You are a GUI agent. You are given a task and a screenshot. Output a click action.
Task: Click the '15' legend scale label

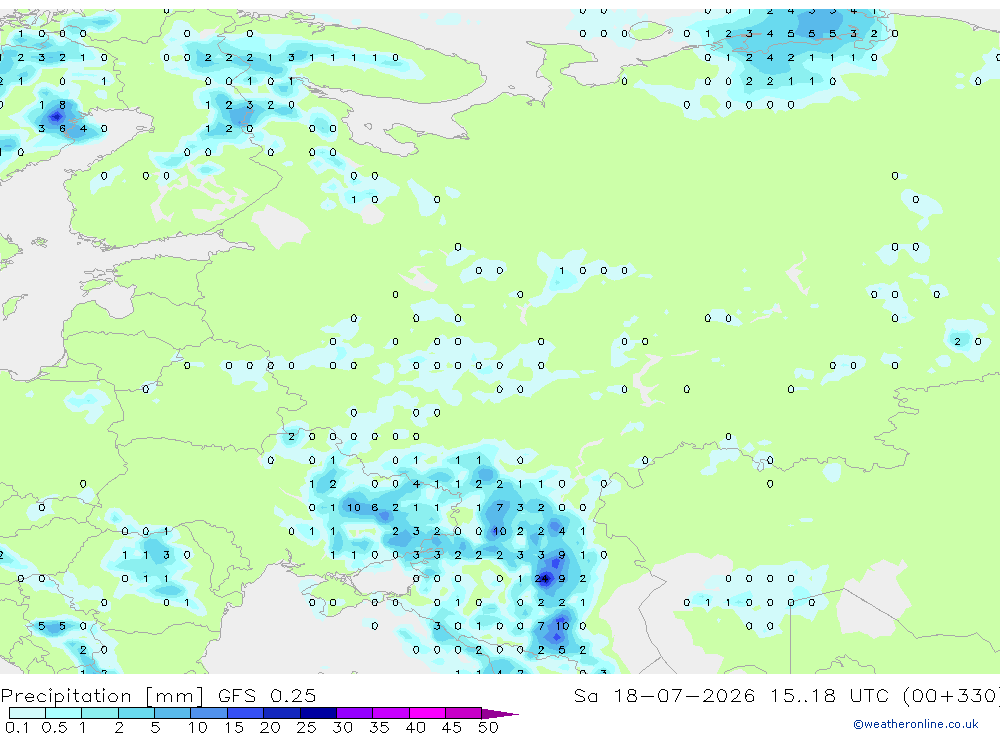tap(234, 727)
